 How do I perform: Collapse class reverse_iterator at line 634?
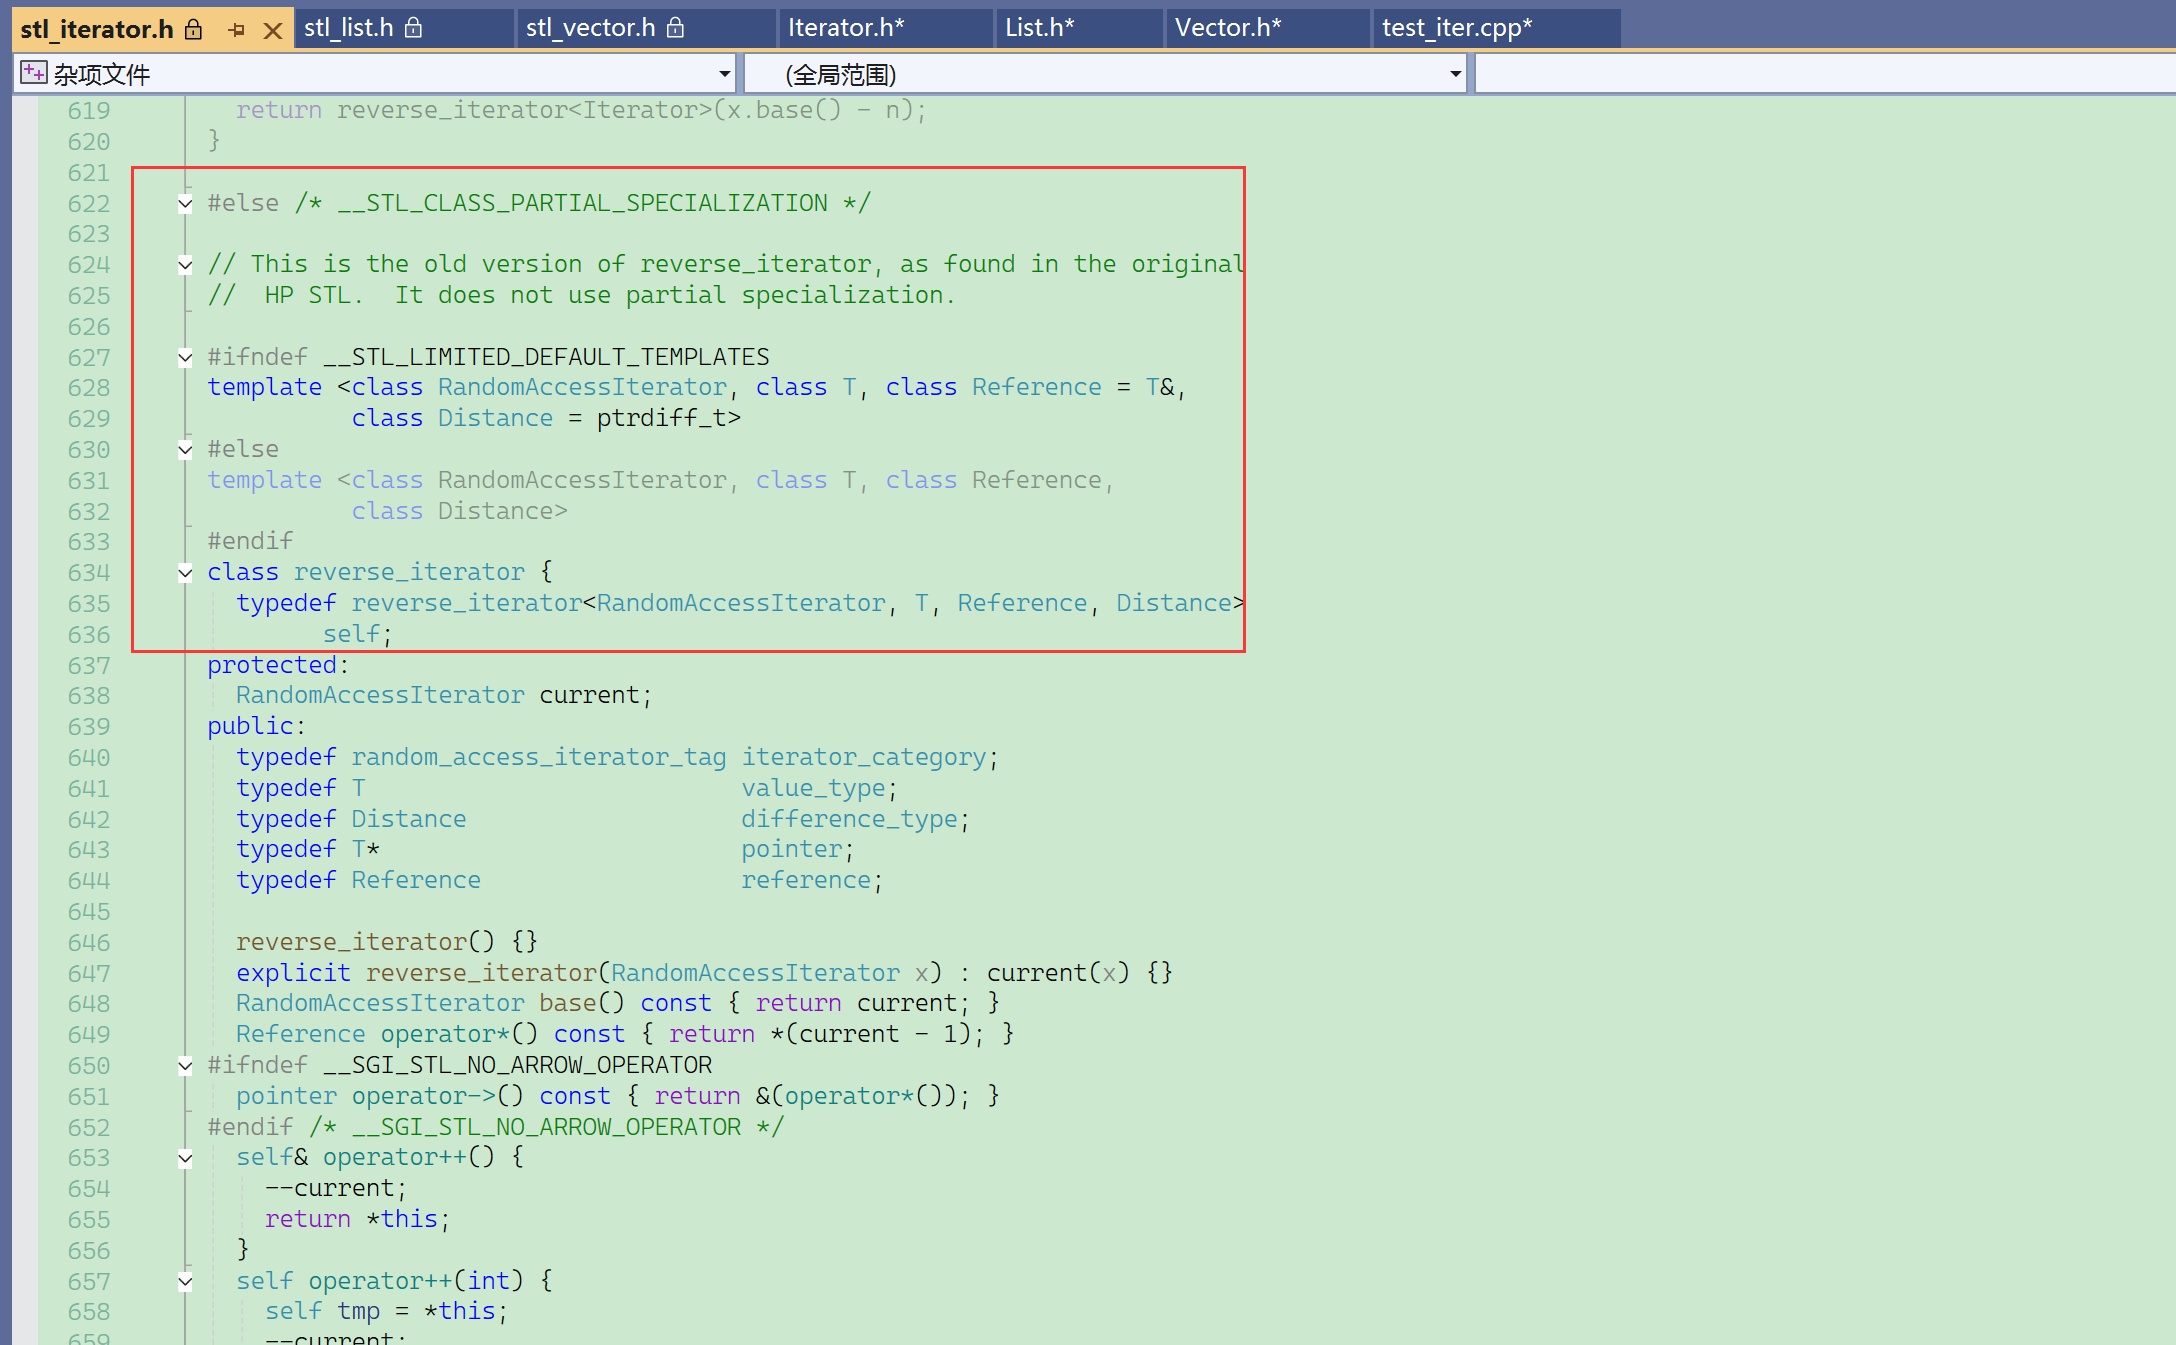[185, 573]
